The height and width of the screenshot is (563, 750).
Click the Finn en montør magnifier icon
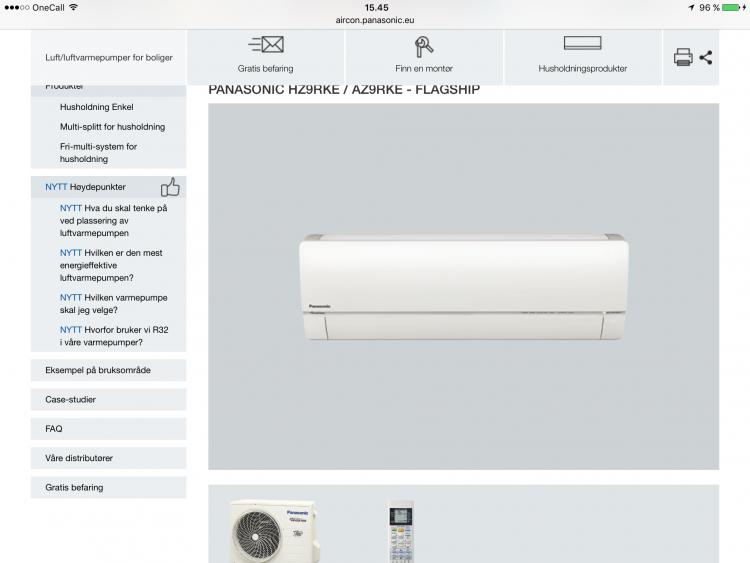(424, 46)
